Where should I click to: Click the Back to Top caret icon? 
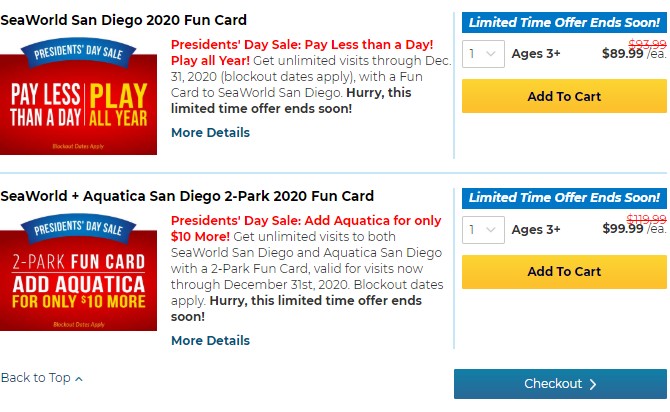coord(79,379)
